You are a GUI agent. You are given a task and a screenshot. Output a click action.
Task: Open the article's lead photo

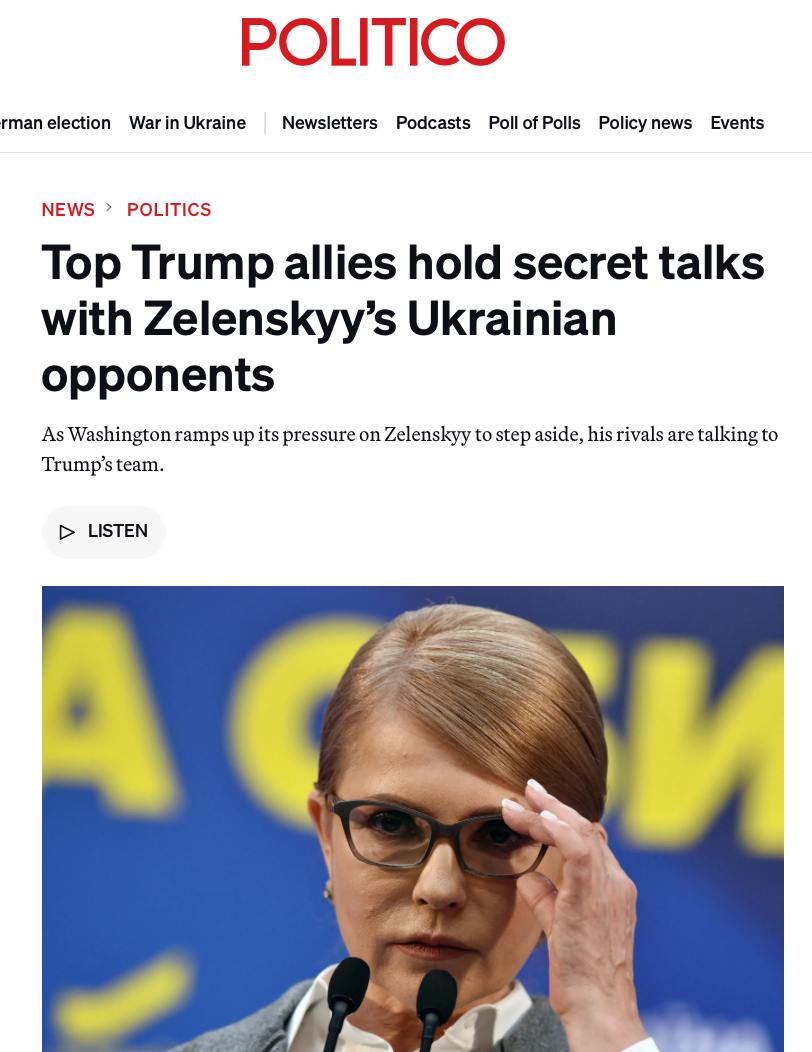click(413, 819)
